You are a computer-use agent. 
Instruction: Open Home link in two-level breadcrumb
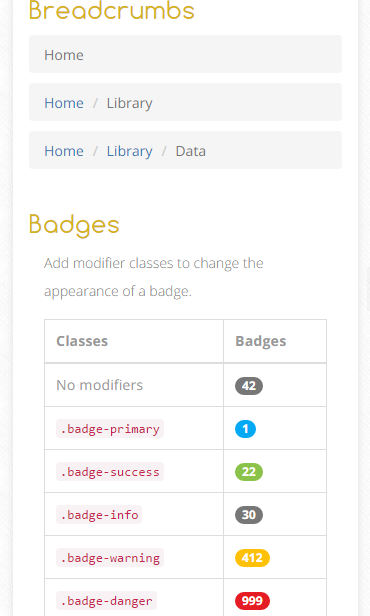tap(64, 103)
